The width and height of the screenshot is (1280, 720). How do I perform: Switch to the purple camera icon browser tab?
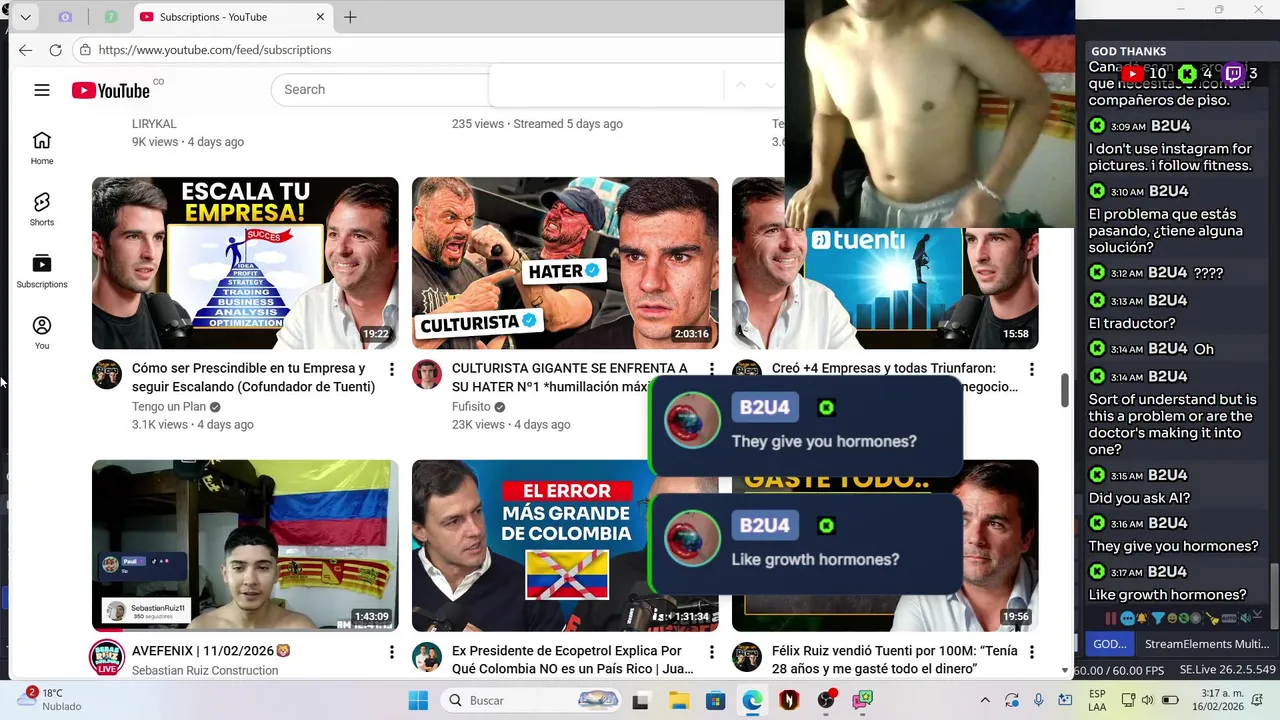(66, 17)
